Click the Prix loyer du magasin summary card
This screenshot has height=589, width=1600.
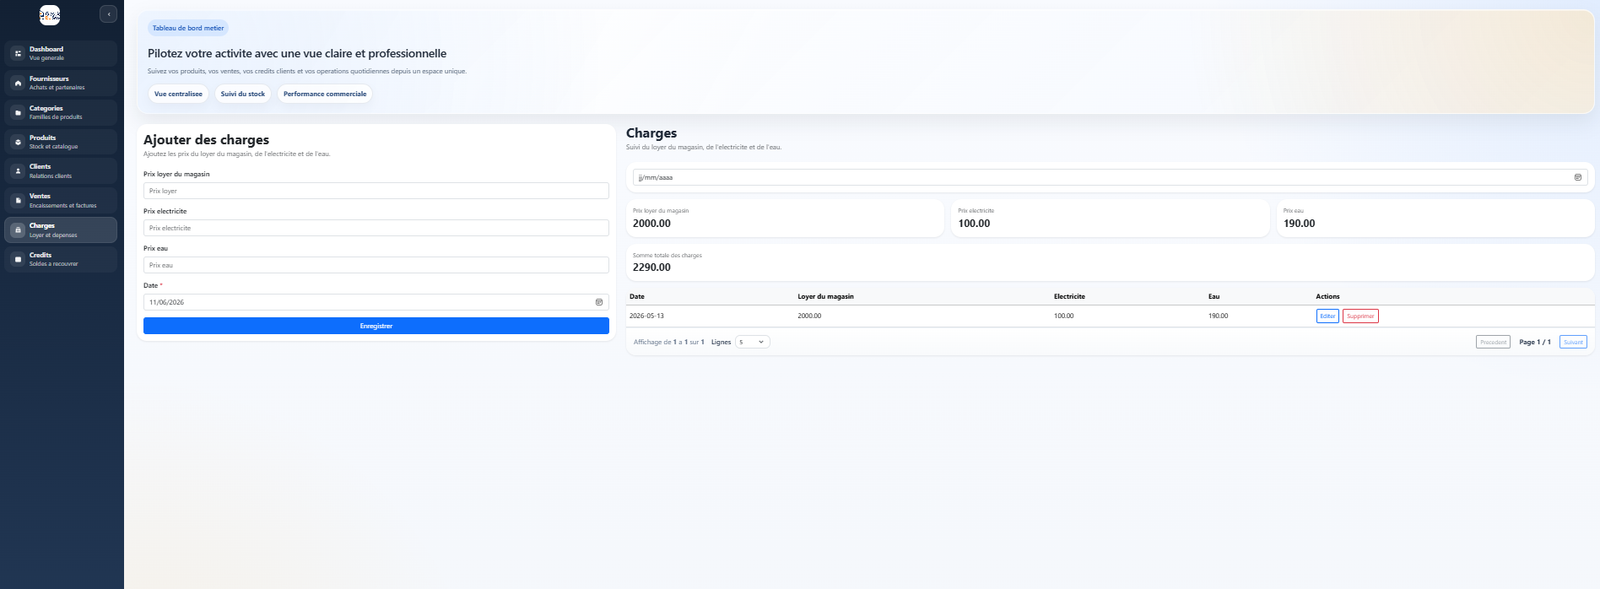pyautogui.click(x=785, y=218)
